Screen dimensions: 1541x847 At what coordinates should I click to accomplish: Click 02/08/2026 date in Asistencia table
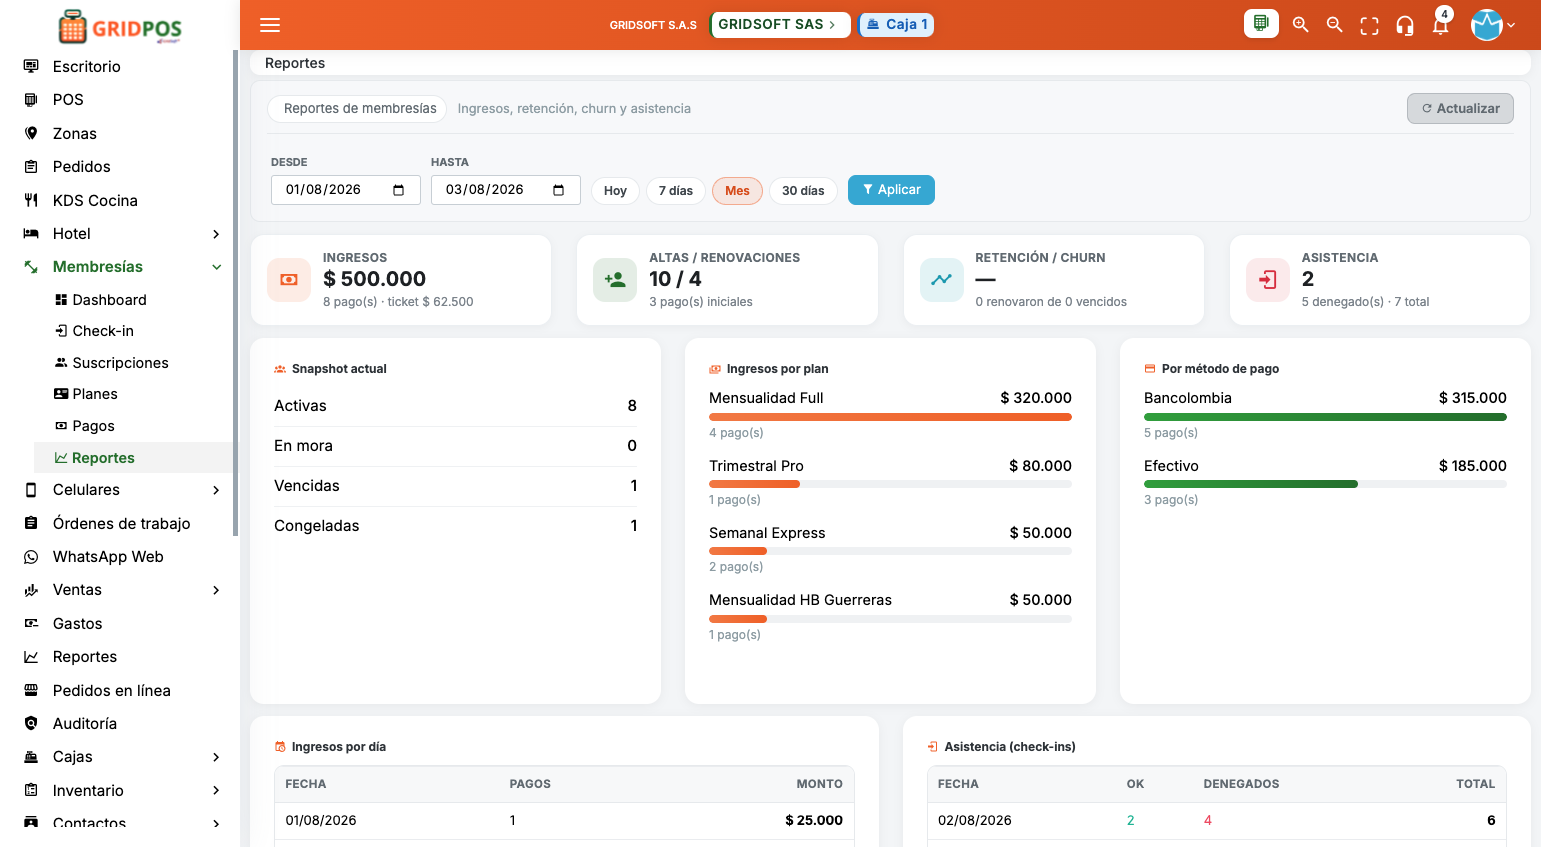pos(974,820)
